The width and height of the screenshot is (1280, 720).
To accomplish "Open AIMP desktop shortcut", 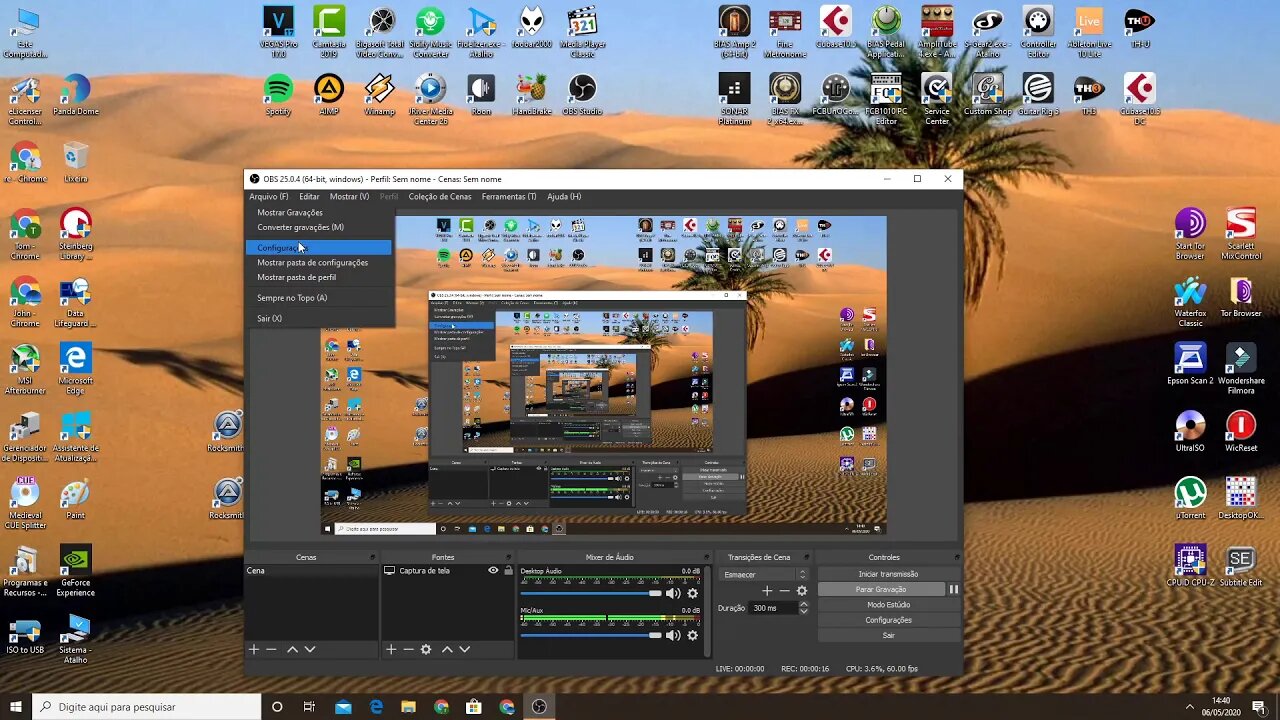I will point(328,95).
